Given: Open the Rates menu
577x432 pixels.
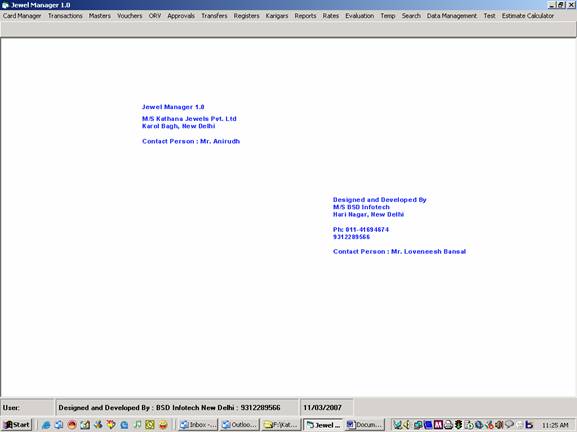Looking at the screenshot, I should tap(331, 16).
